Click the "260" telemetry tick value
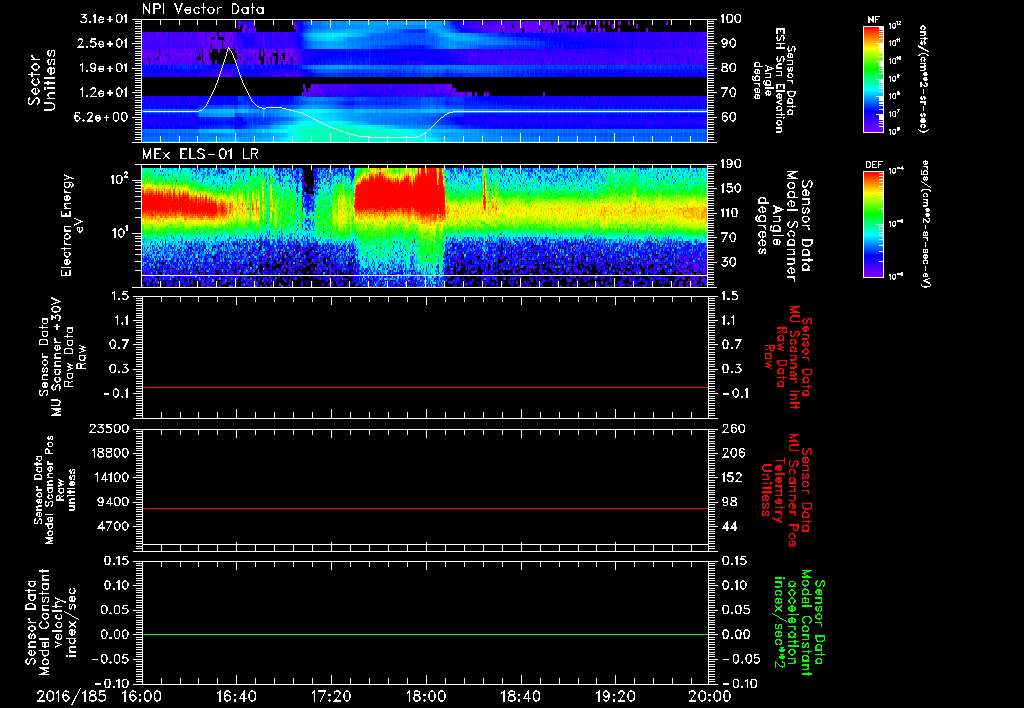 tap(731, 429)
